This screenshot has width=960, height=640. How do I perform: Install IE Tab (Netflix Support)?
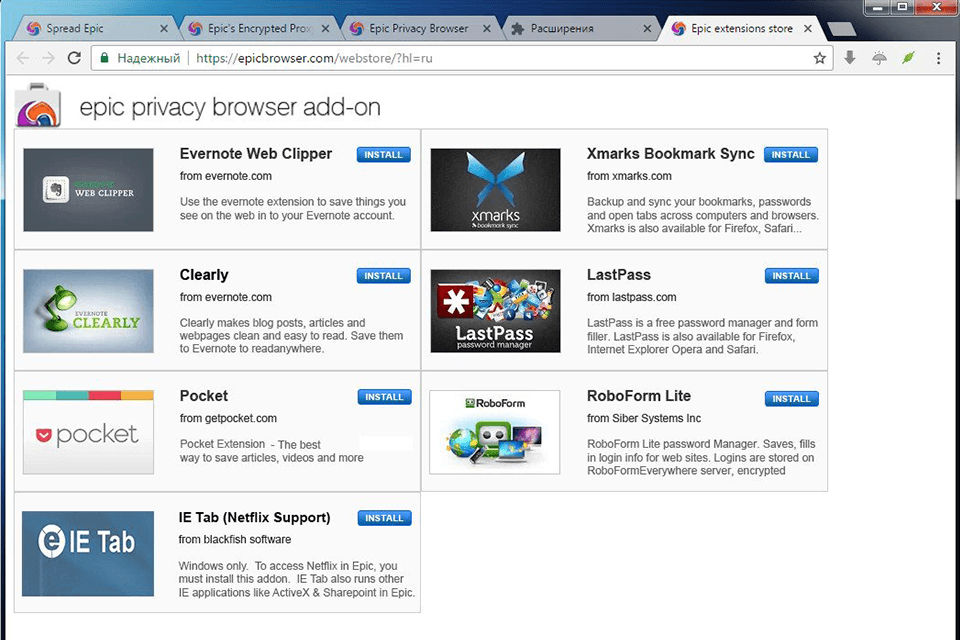point(384,518)
